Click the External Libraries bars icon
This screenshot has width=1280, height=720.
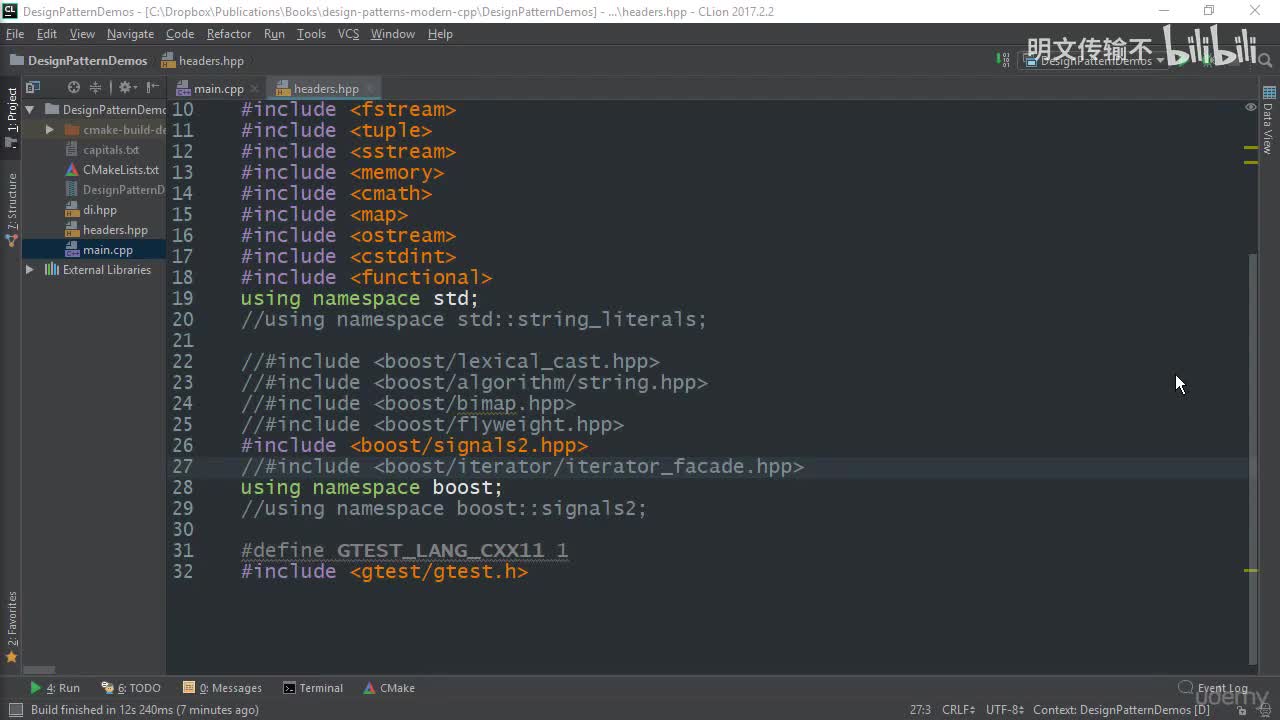coord(52,270)
